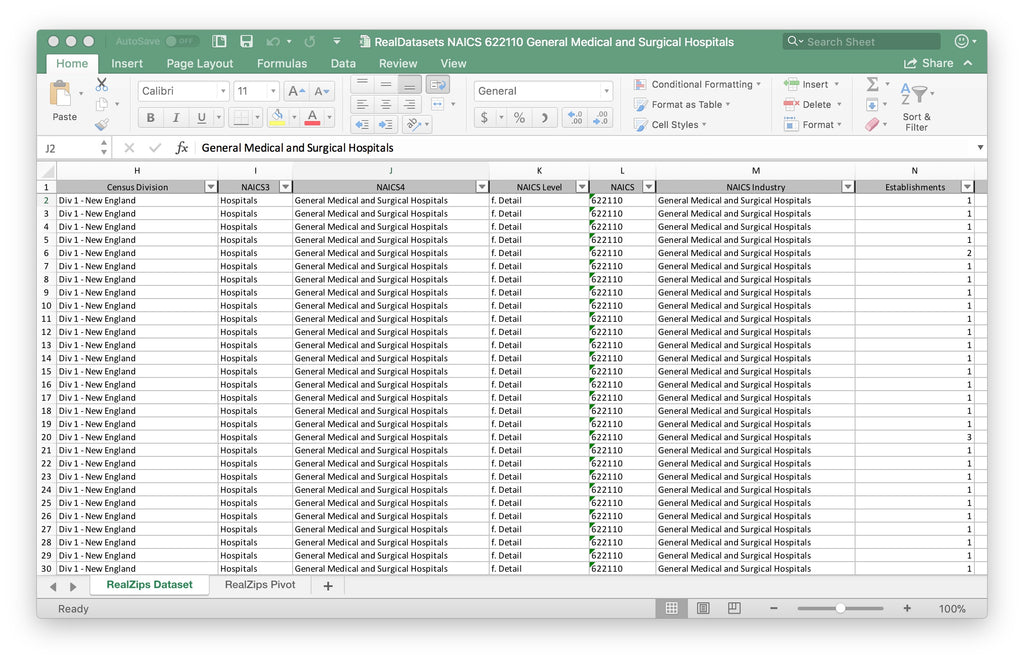The width and height of the screenshot is (1024, 662).
Task: Click the percent style icon
Action: [518, 118]
